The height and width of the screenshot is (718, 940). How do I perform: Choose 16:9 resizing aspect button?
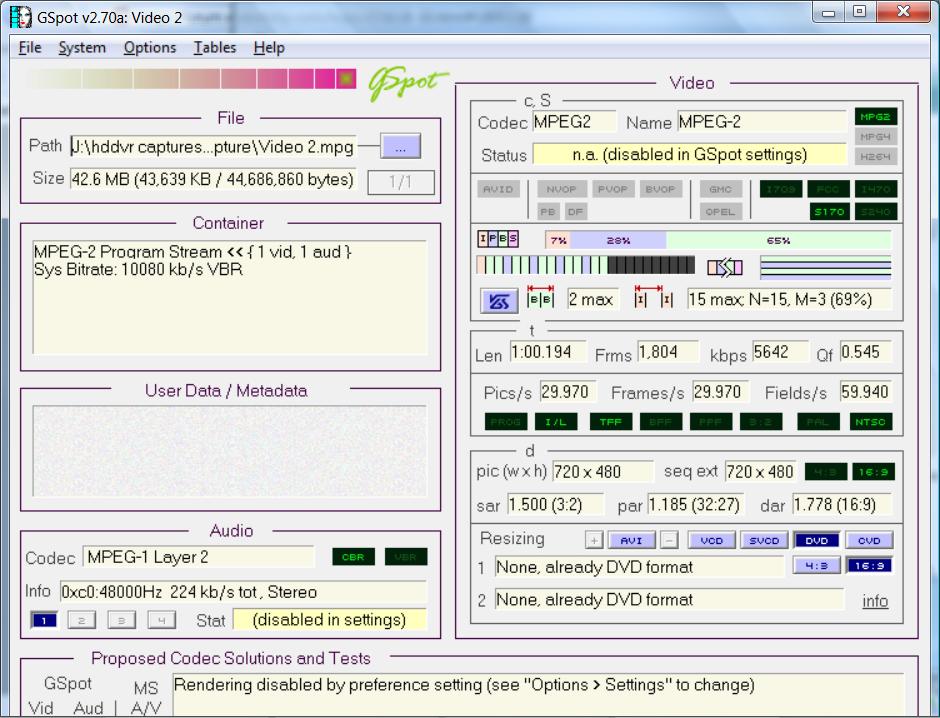pyautogui.click(x=869, y=565)
